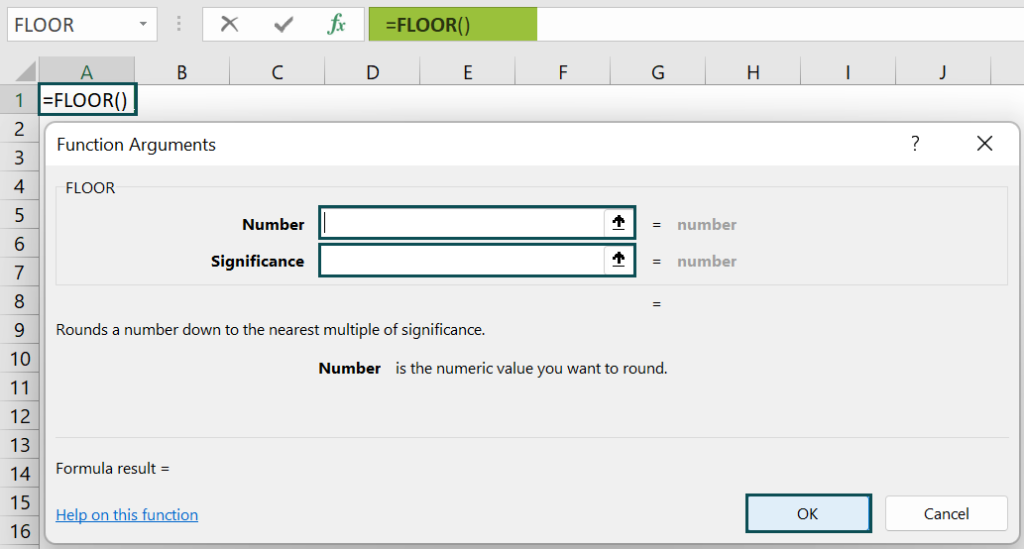Open the Help on this function link
The image size is (1024, 549).
click(127, 514)
